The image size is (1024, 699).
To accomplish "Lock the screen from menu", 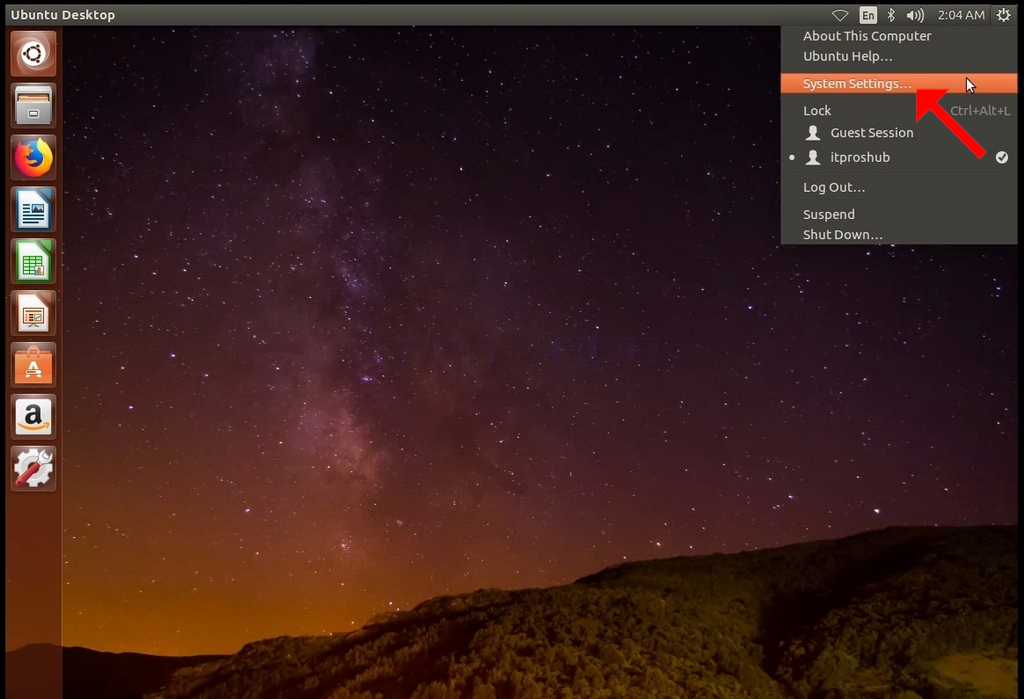I will point(899,111).
